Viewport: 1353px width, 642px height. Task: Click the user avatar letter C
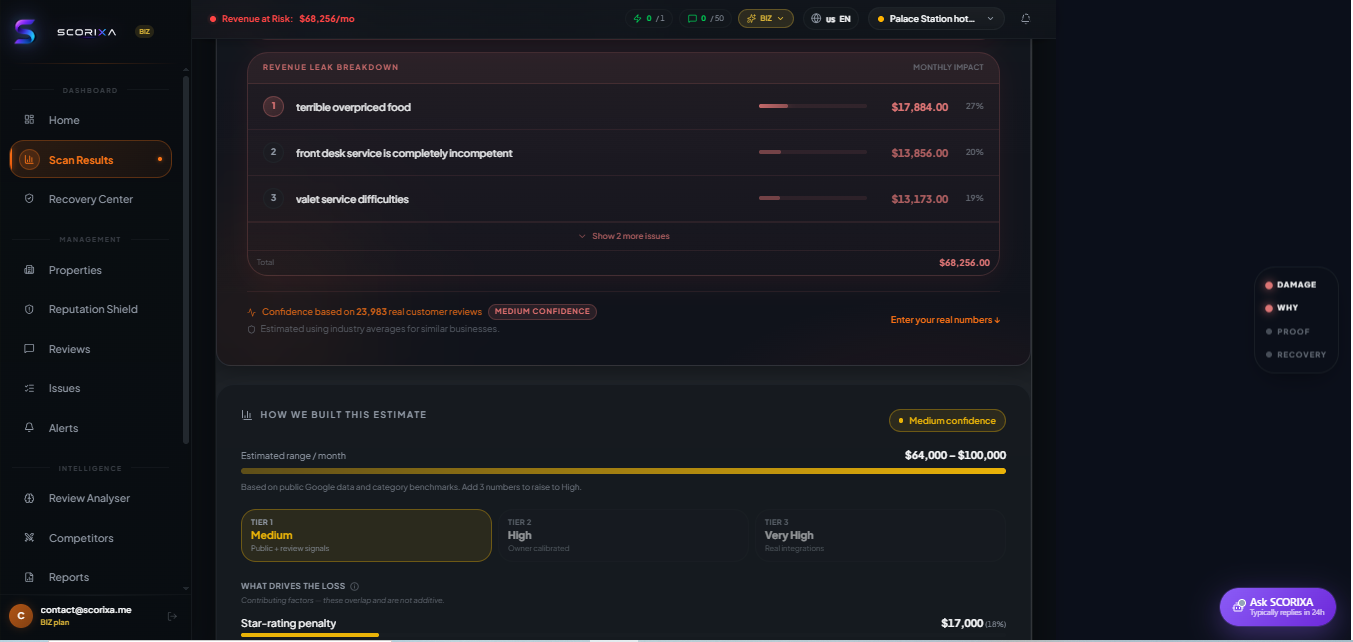tap(21, 615)
